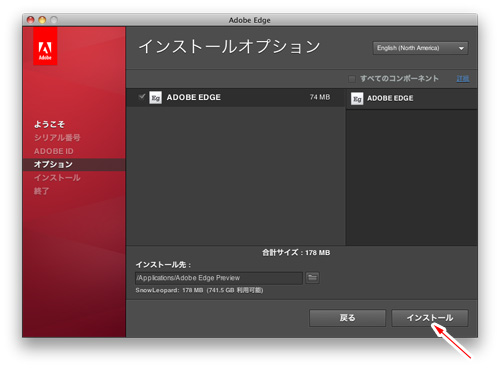Open the blue details link beside すべてのコンポーネント

pyautogui.click(x=463, y=79)
